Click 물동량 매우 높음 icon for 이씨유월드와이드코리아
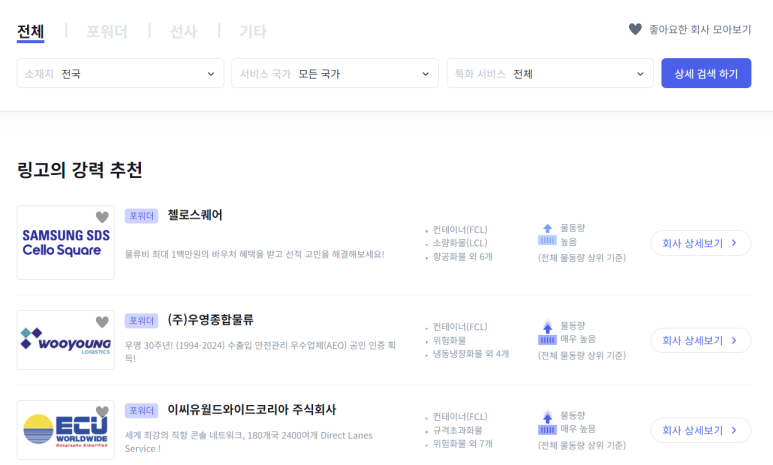The width and height of the screenshot is (773, 465). pos(547,422)
